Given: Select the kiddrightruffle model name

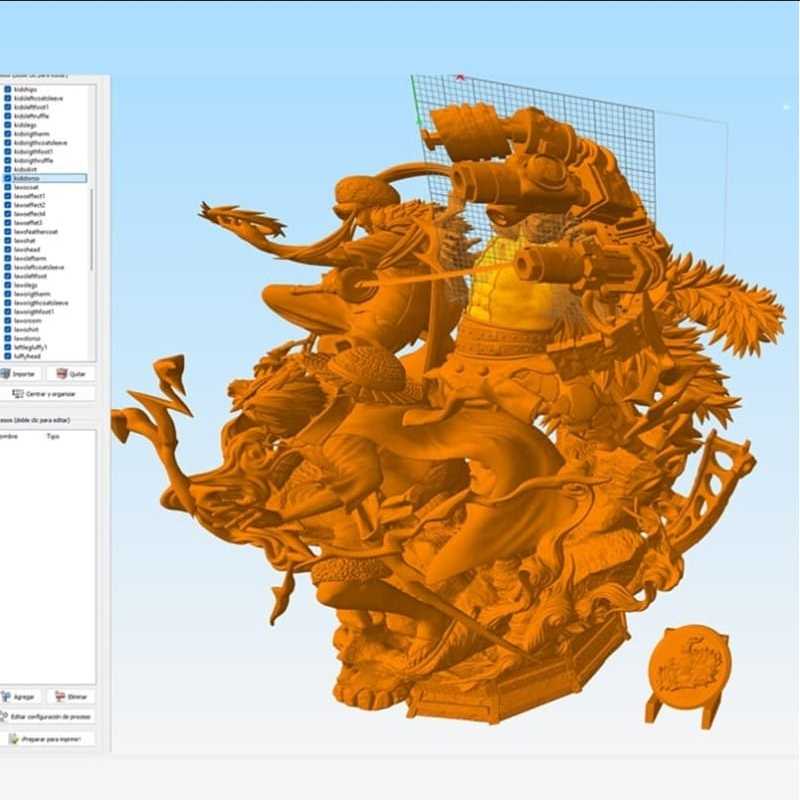Looking at the screenshot, I should pos(34,161).
